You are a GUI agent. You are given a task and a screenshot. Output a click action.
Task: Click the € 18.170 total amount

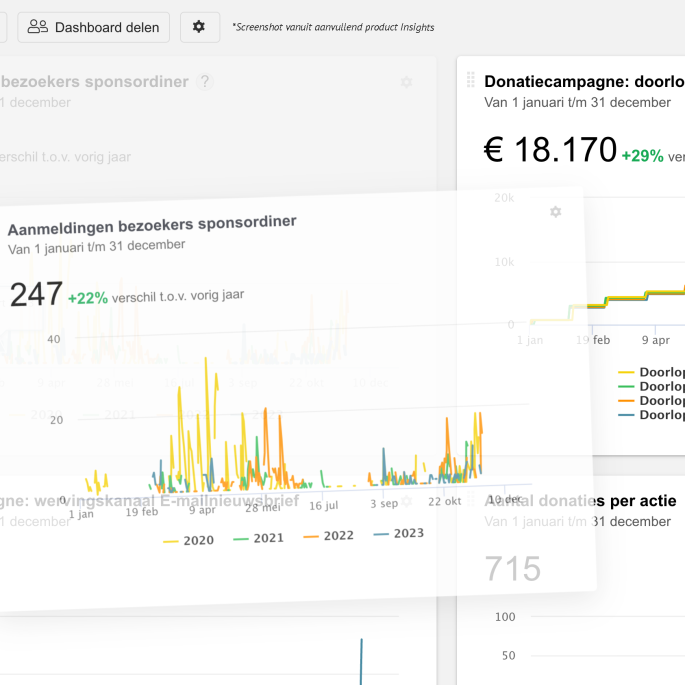pos(550,150)
